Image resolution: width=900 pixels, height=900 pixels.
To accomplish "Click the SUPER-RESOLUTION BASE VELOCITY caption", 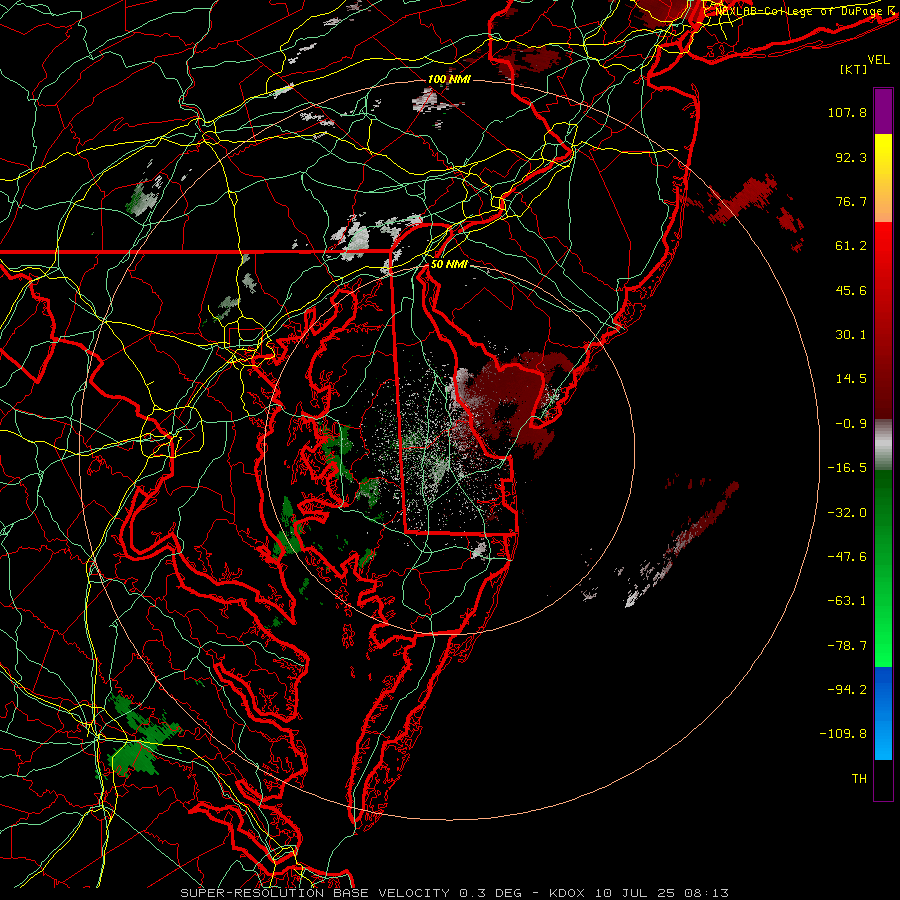I will point(315,893).
